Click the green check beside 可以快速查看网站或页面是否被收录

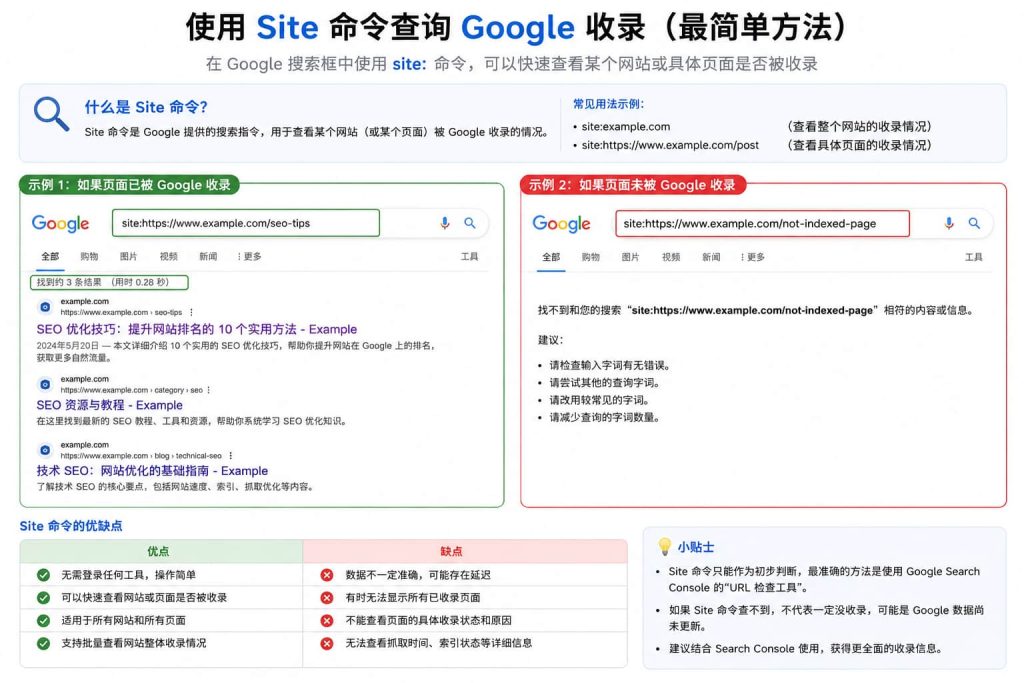click(x=44, y=597)
